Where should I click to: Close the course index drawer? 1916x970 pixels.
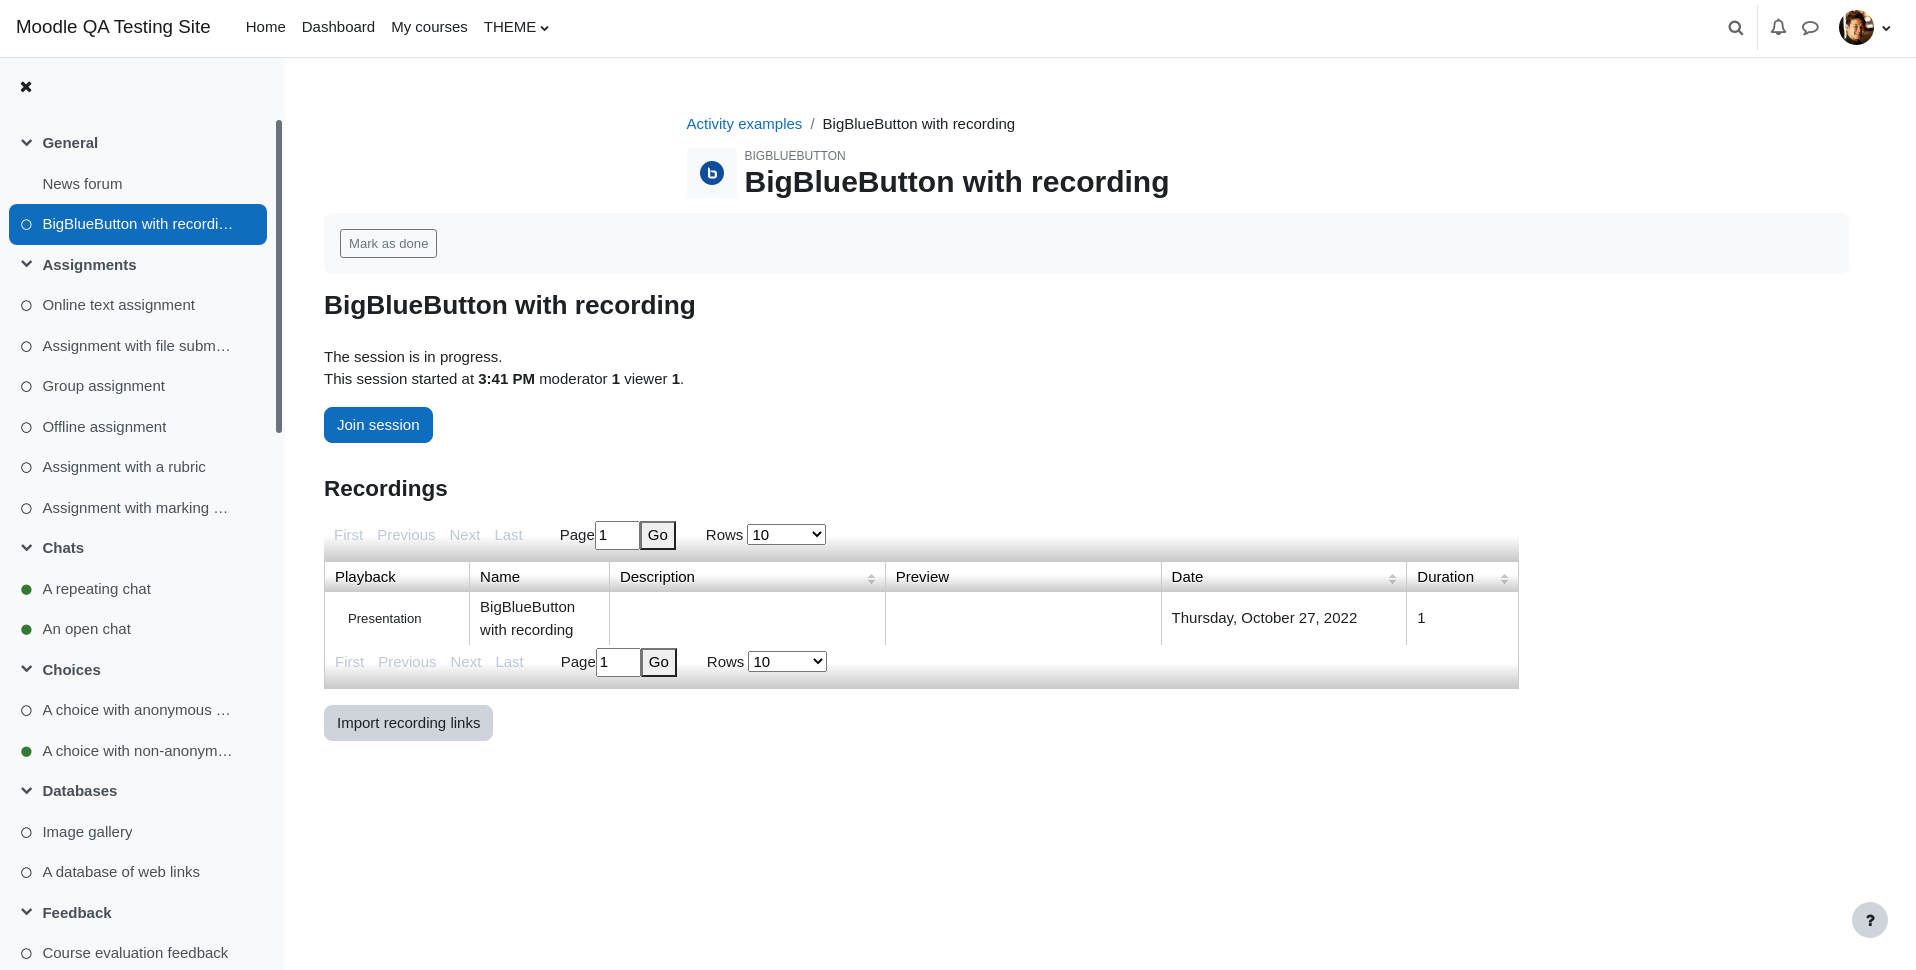26,87
